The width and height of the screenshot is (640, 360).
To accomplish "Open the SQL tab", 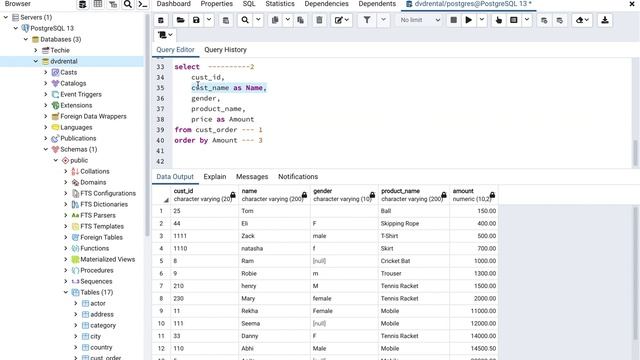I will coord(249,4).
